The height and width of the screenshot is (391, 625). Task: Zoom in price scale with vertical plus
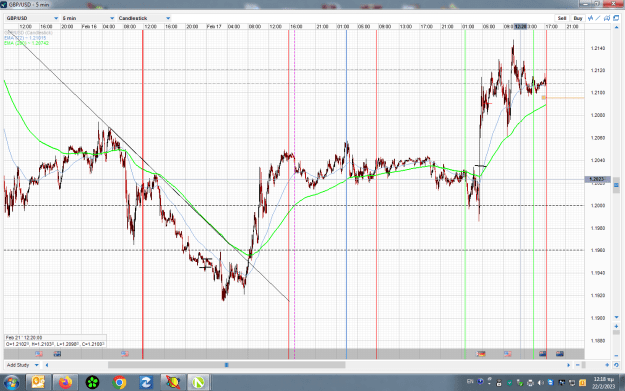pos(616,326)
